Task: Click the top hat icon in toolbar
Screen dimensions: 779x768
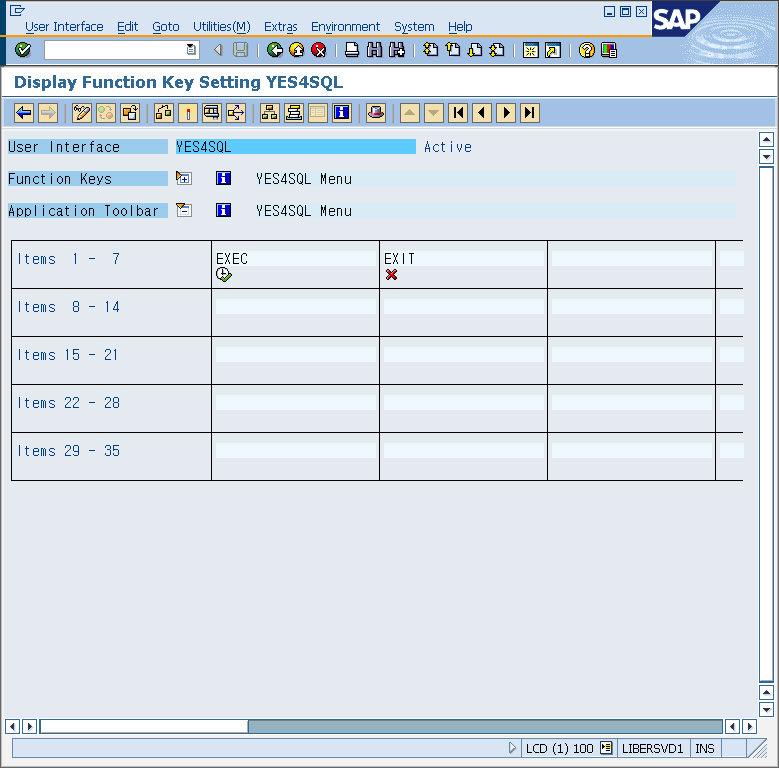Action: click(376, 113)
